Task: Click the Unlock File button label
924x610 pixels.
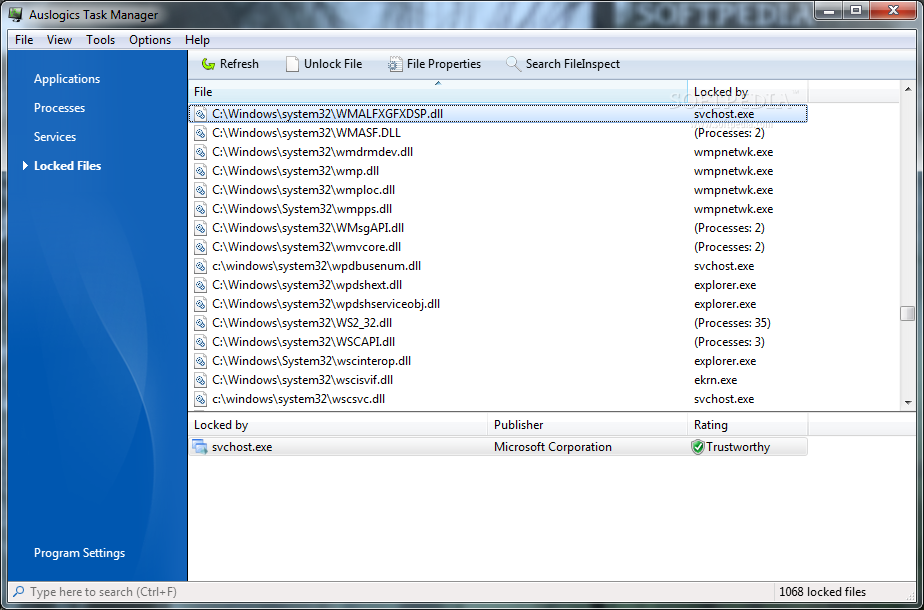Action: 333,64
